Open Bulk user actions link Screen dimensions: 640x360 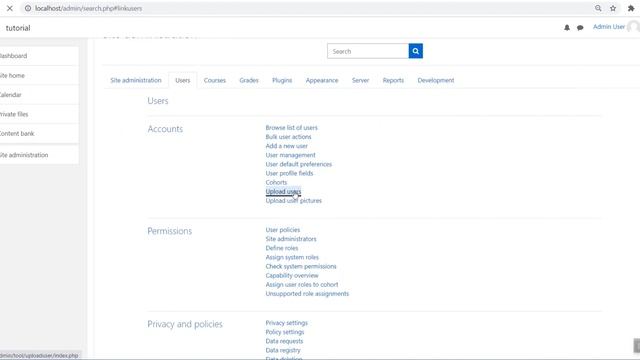288,137
